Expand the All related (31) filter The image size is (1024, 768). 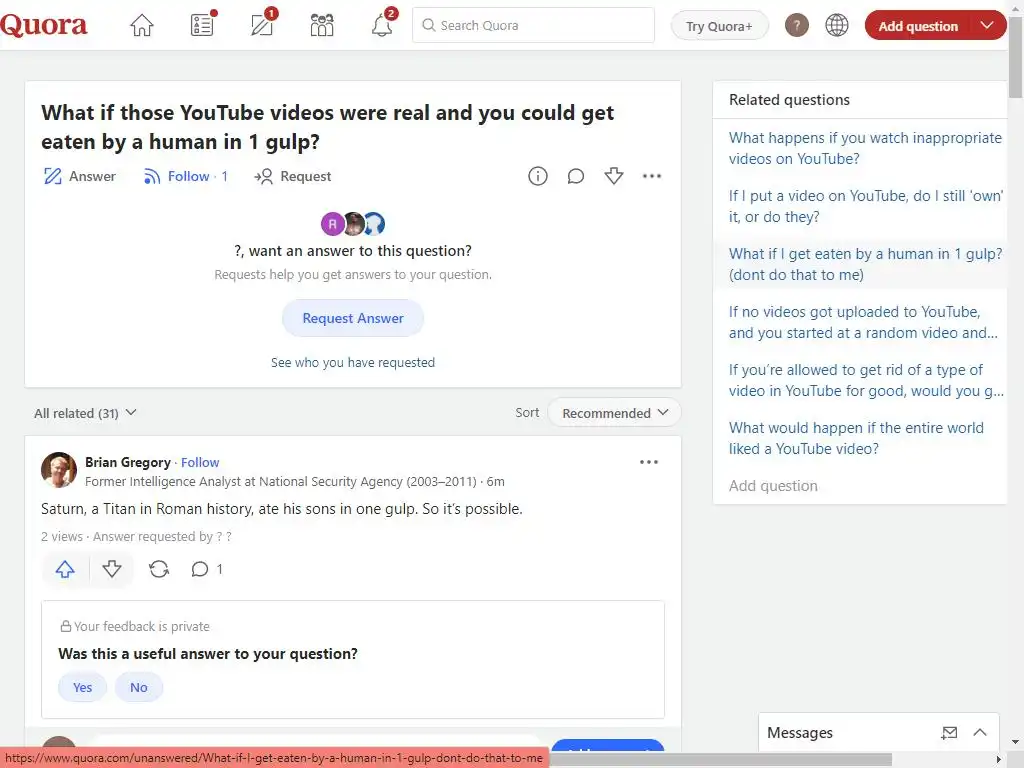86,413
